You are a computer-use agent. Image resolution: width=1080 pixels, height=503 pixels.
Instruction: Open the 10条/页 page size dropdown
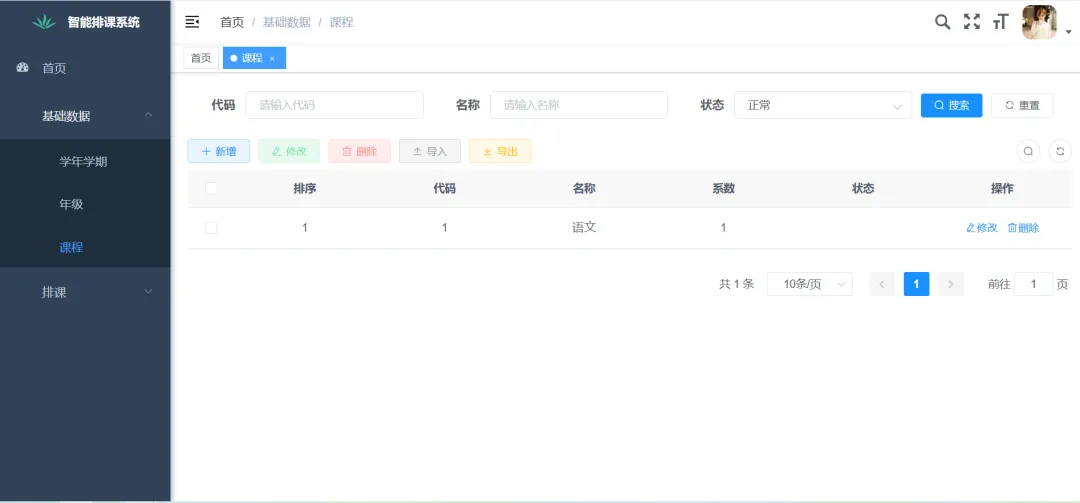point(809,284)
